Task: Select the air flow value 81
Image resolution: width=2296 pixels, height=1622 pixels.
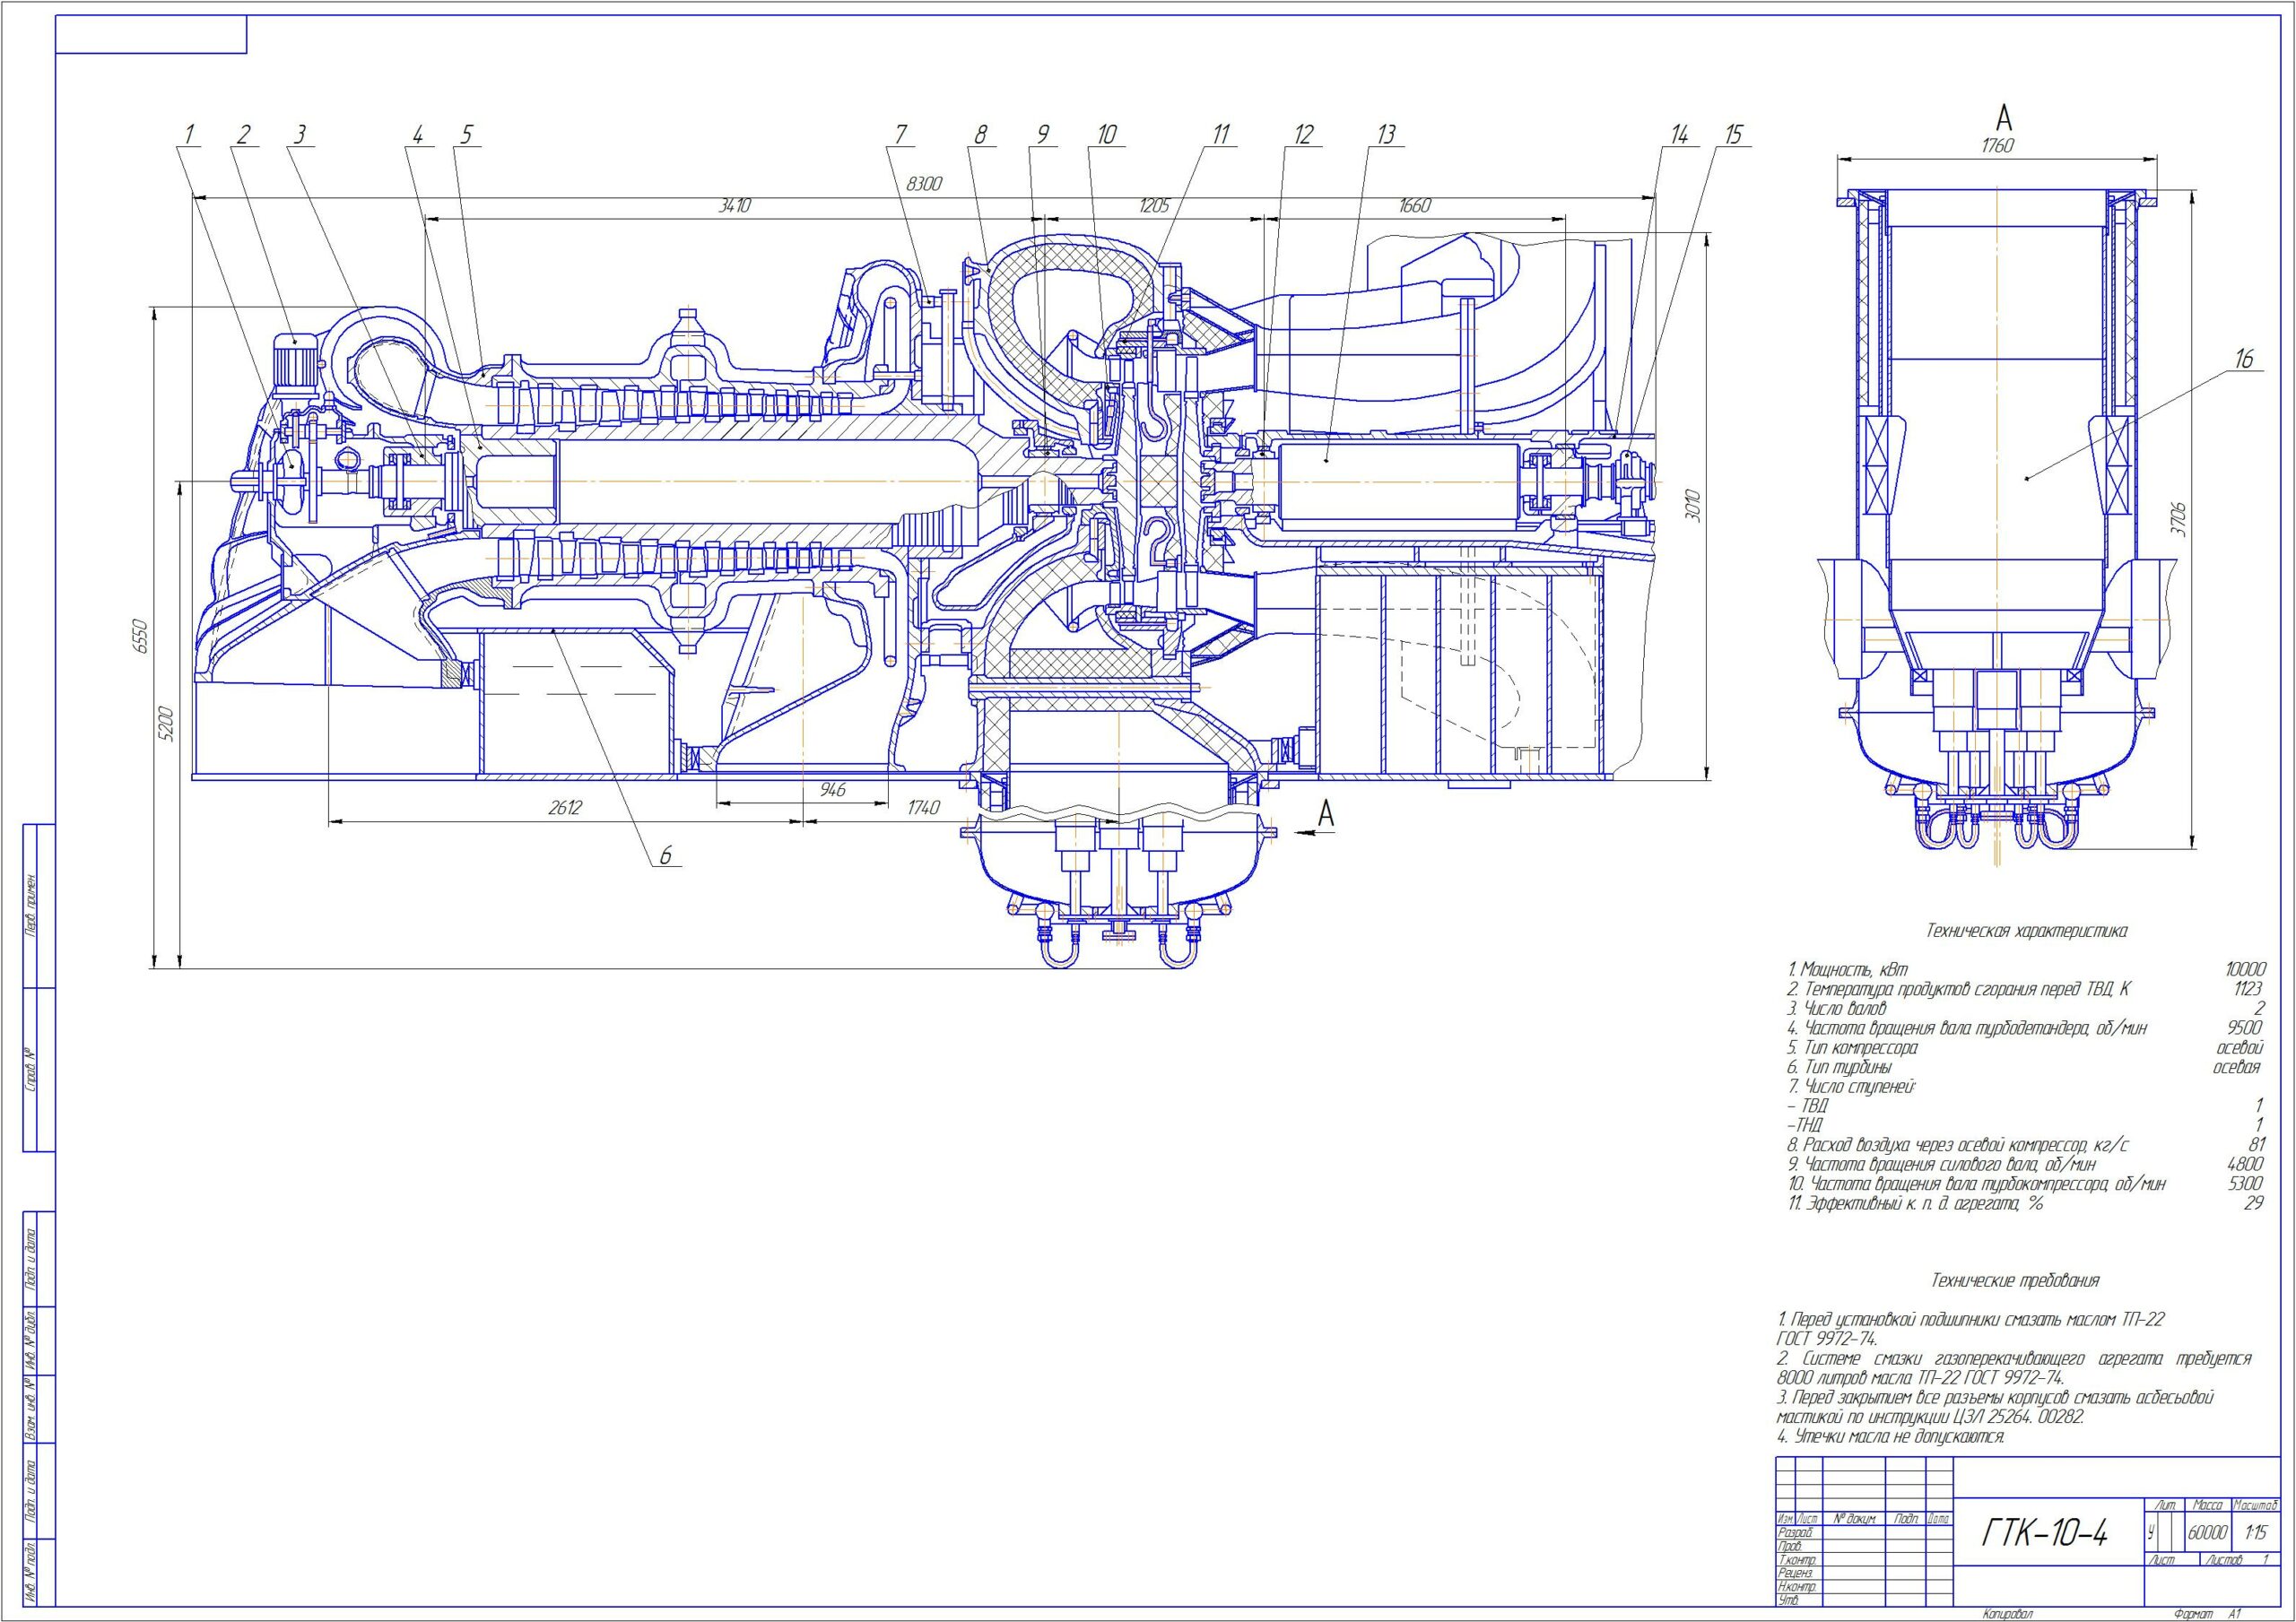Action: [2256, 1146]
